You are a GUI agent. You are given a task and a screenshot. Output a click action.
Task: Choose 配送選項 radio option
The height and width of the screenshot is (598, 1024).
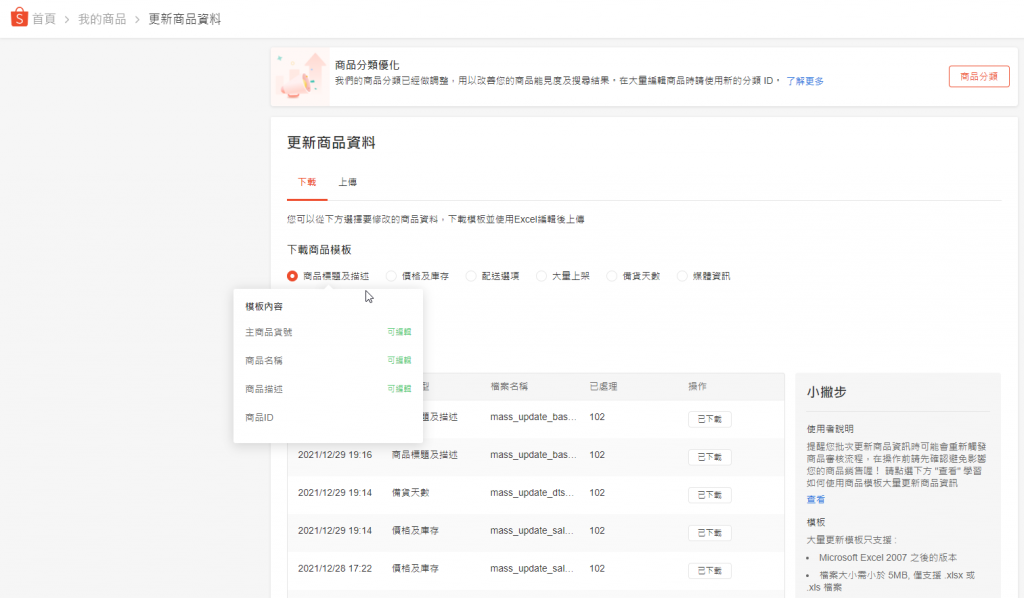[x=471, y=276]
